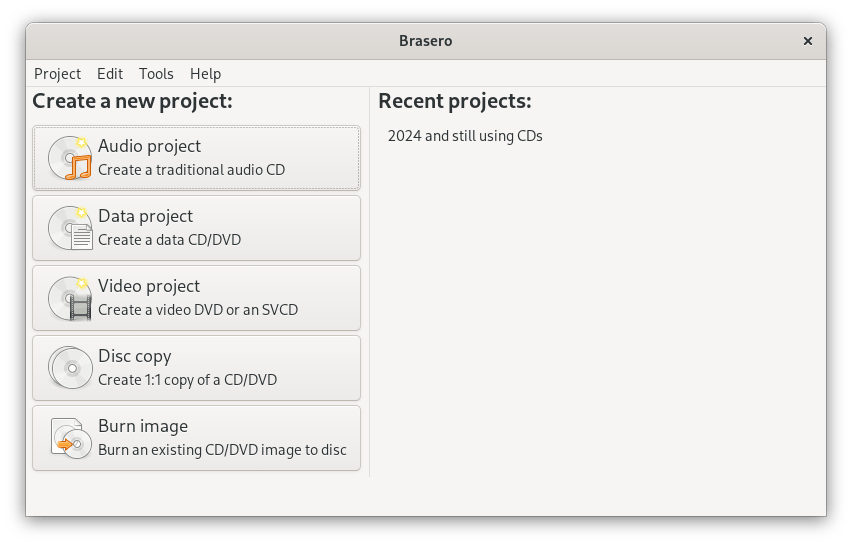852x545 pixels.
Task: Click the audio CD icon with music note
Action: pyautogui.click(x=70, y=158)
